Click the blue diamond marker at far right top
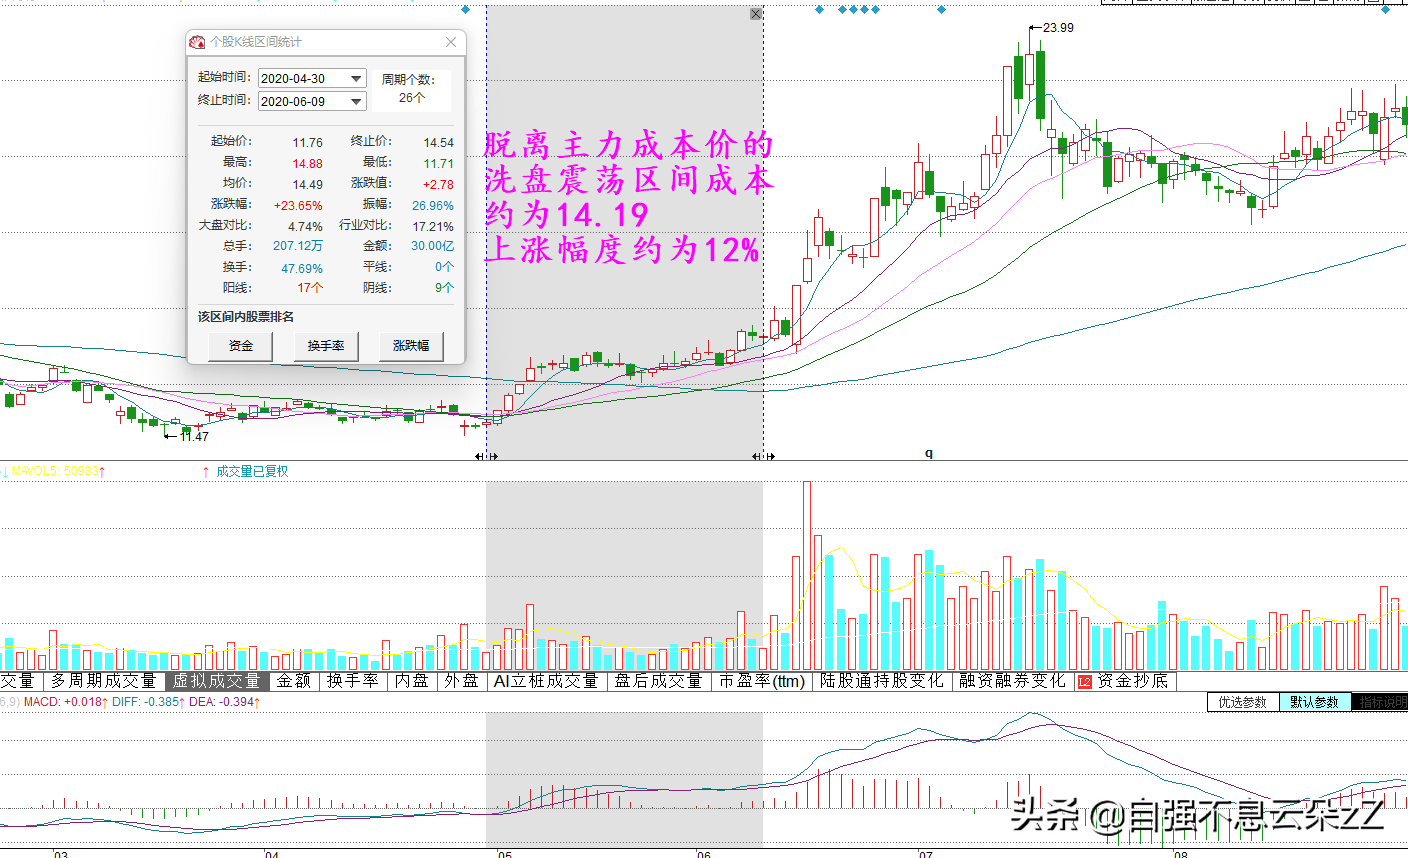Viewport: 1408px width, 858px height. (x=1385, y=10)
